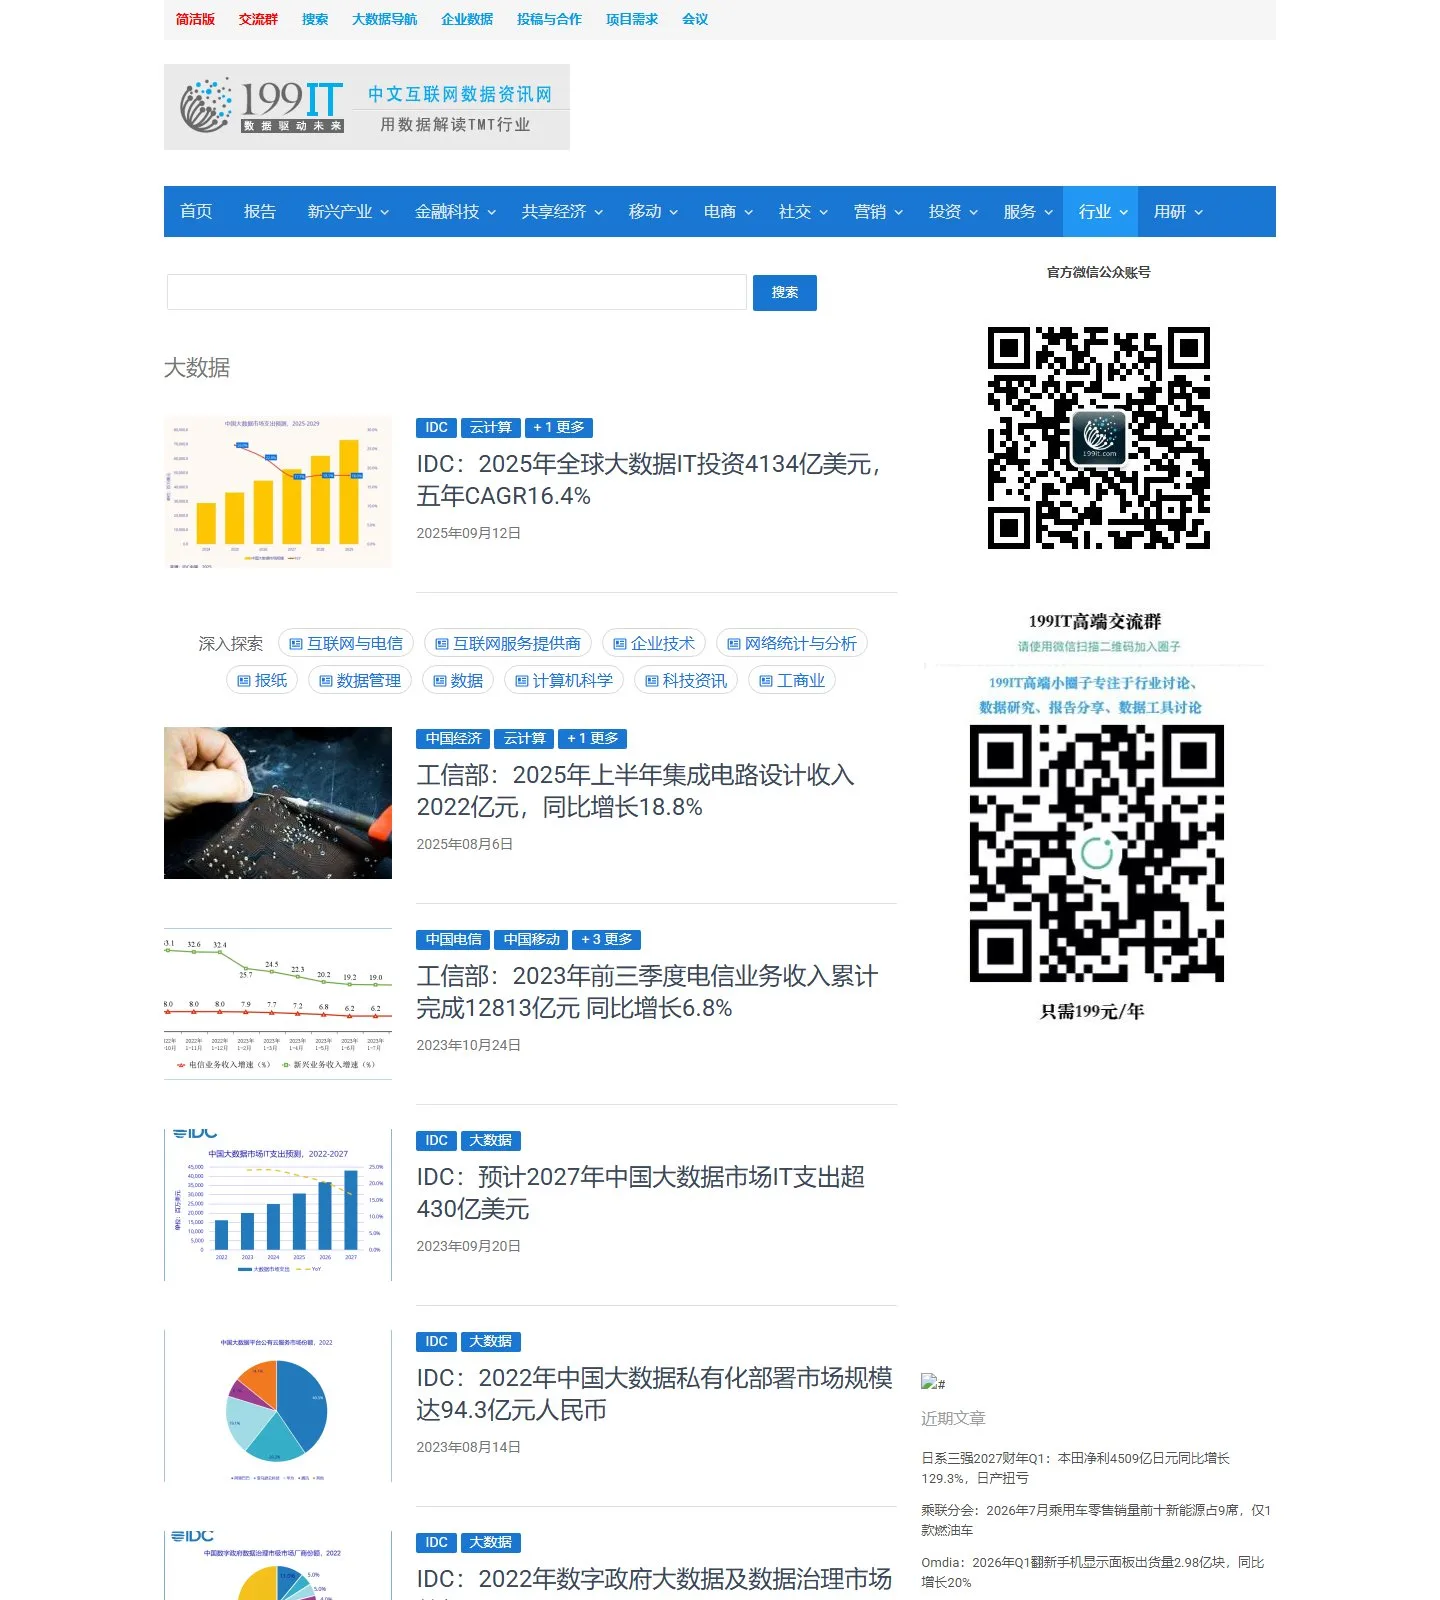Open the blue IDC bar chart thumbnail

click(x=278, y=1205)
